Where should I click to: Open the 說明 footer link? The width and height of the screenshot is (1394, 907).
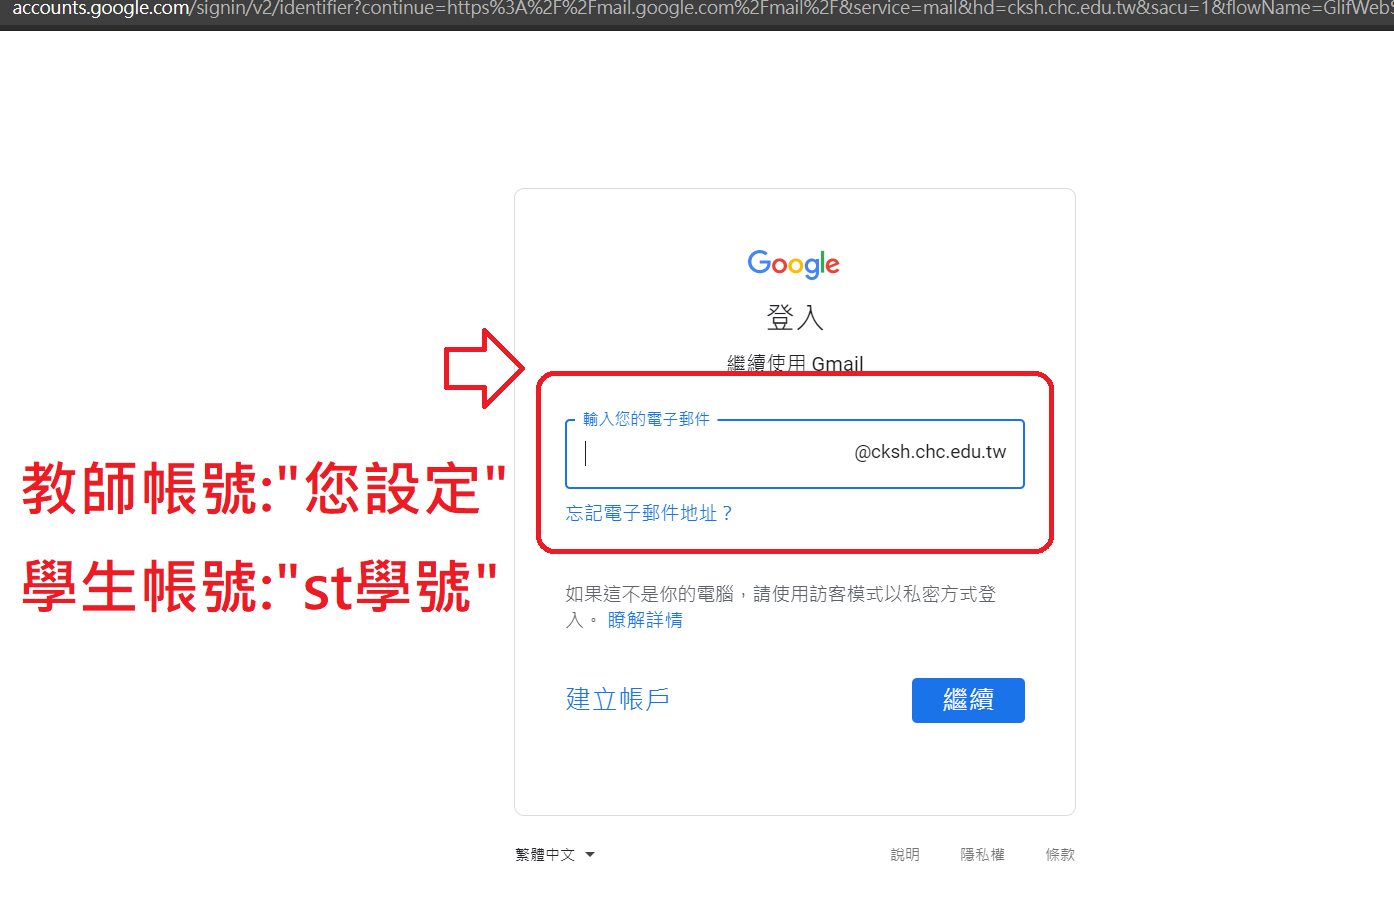tap(905, 855)
